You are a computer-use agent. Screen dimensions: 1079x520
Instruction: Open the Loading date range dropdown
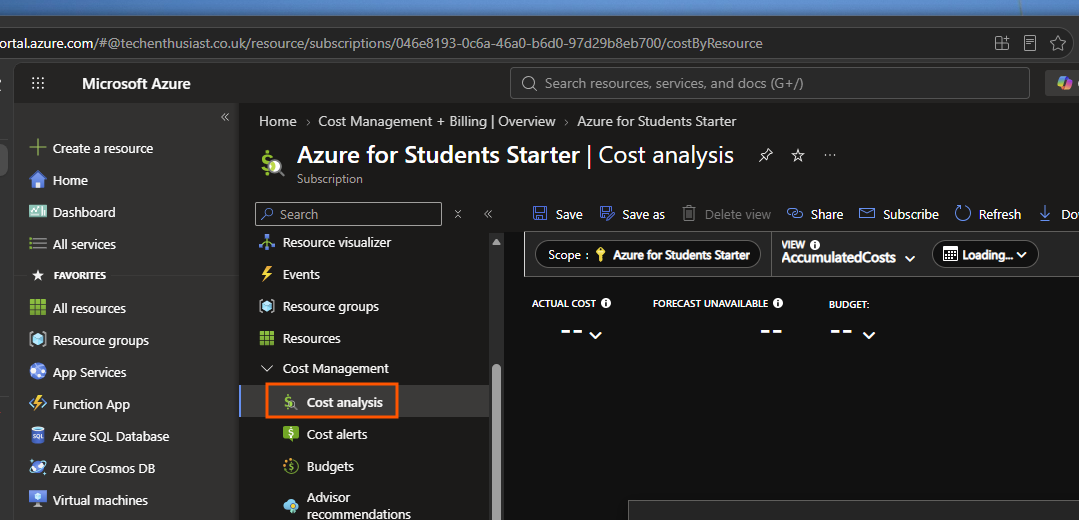click(x=985, y=254)
